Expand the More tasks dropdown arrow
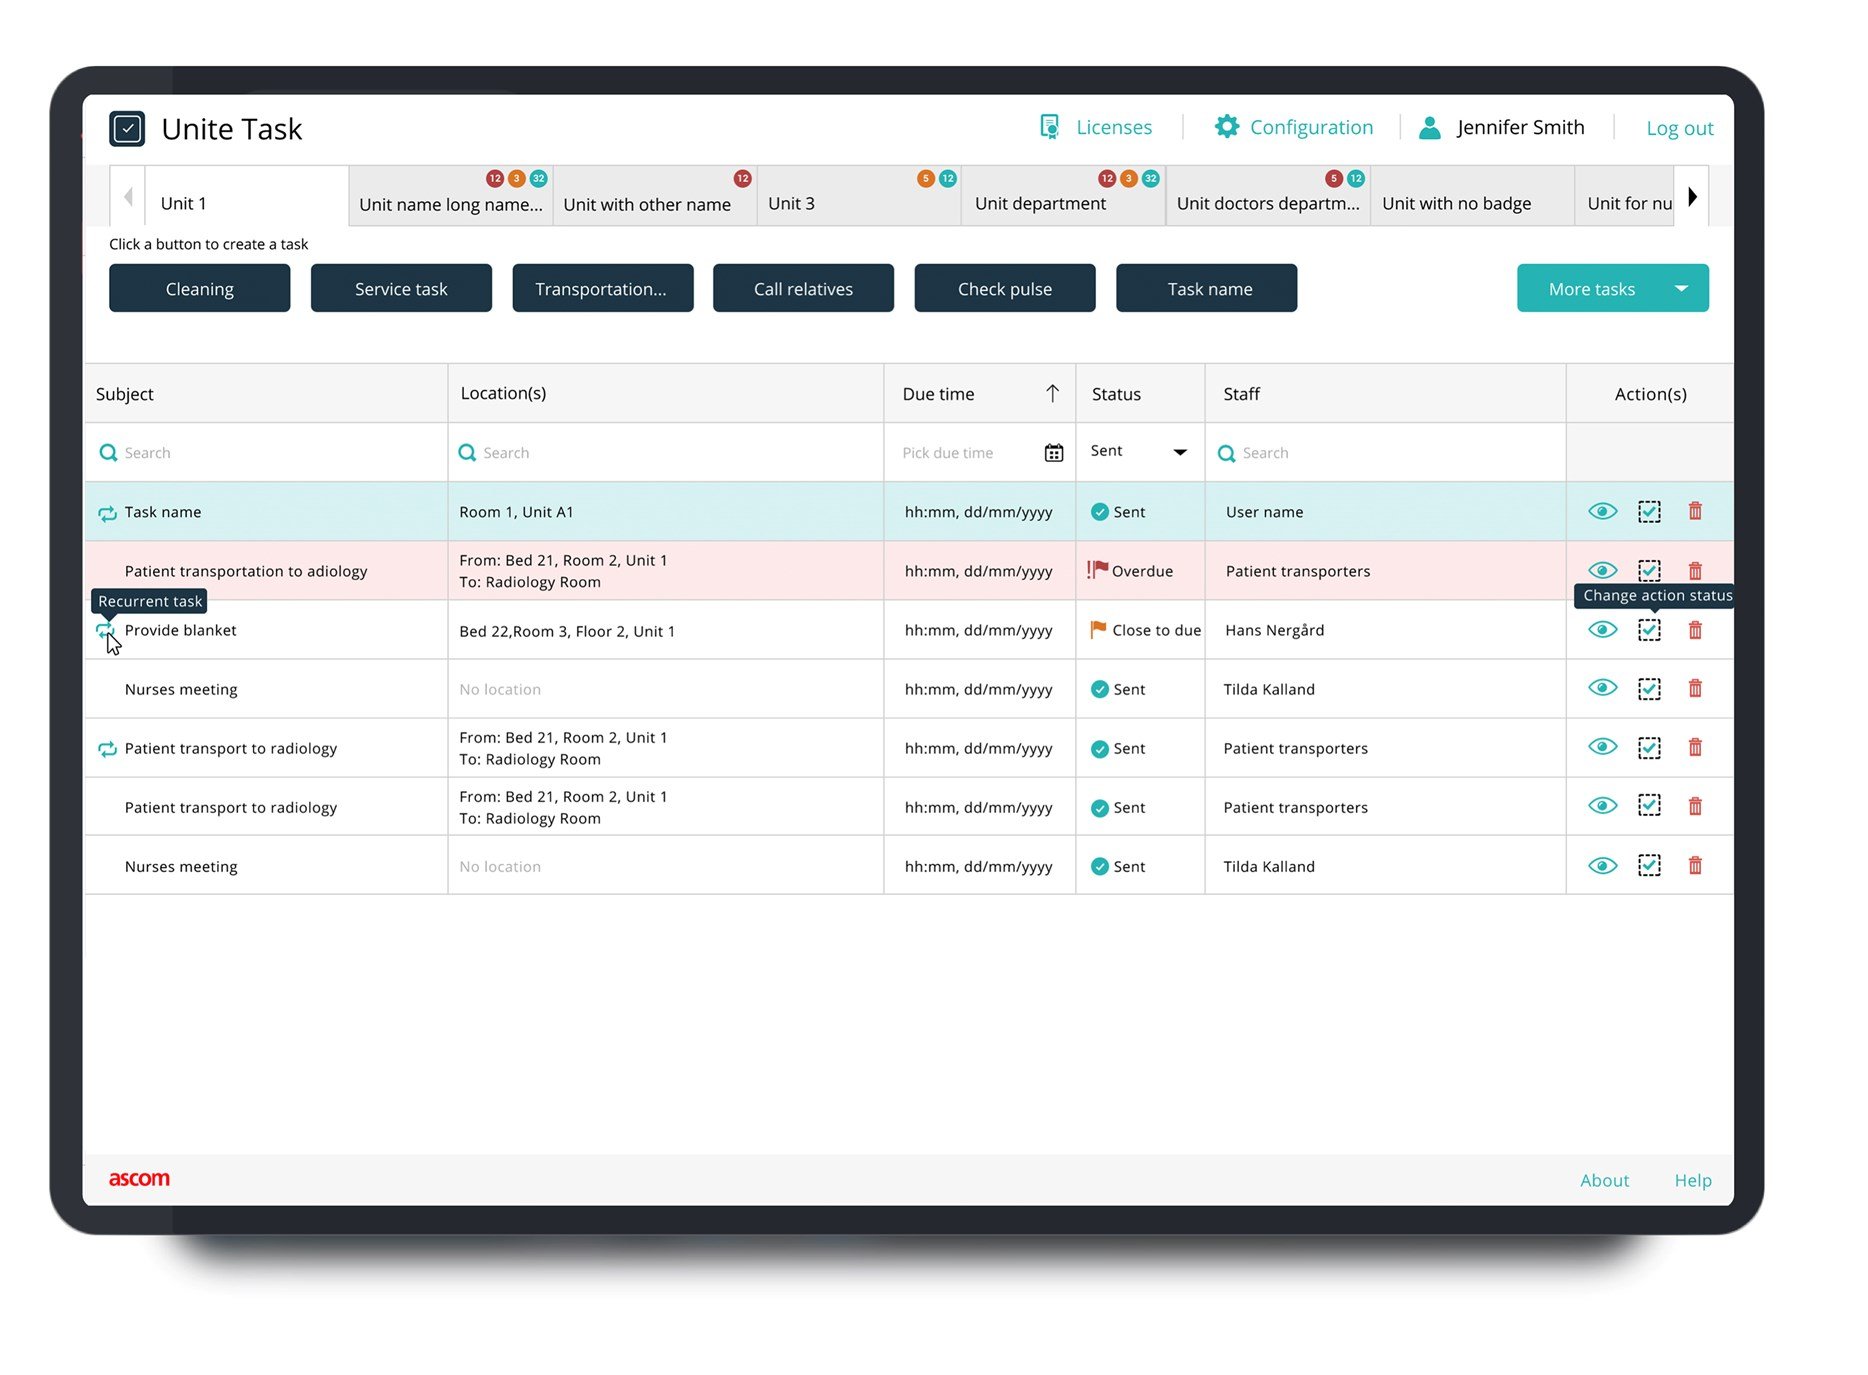The image size is (1868, 1375). 1681,289
